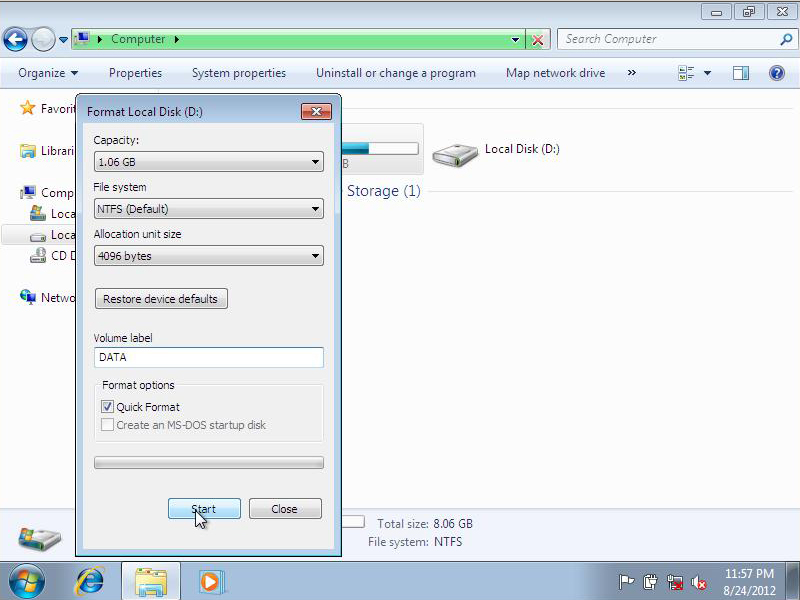Open the Help question mark icon

pyautogui.click(x=777, y=73)
